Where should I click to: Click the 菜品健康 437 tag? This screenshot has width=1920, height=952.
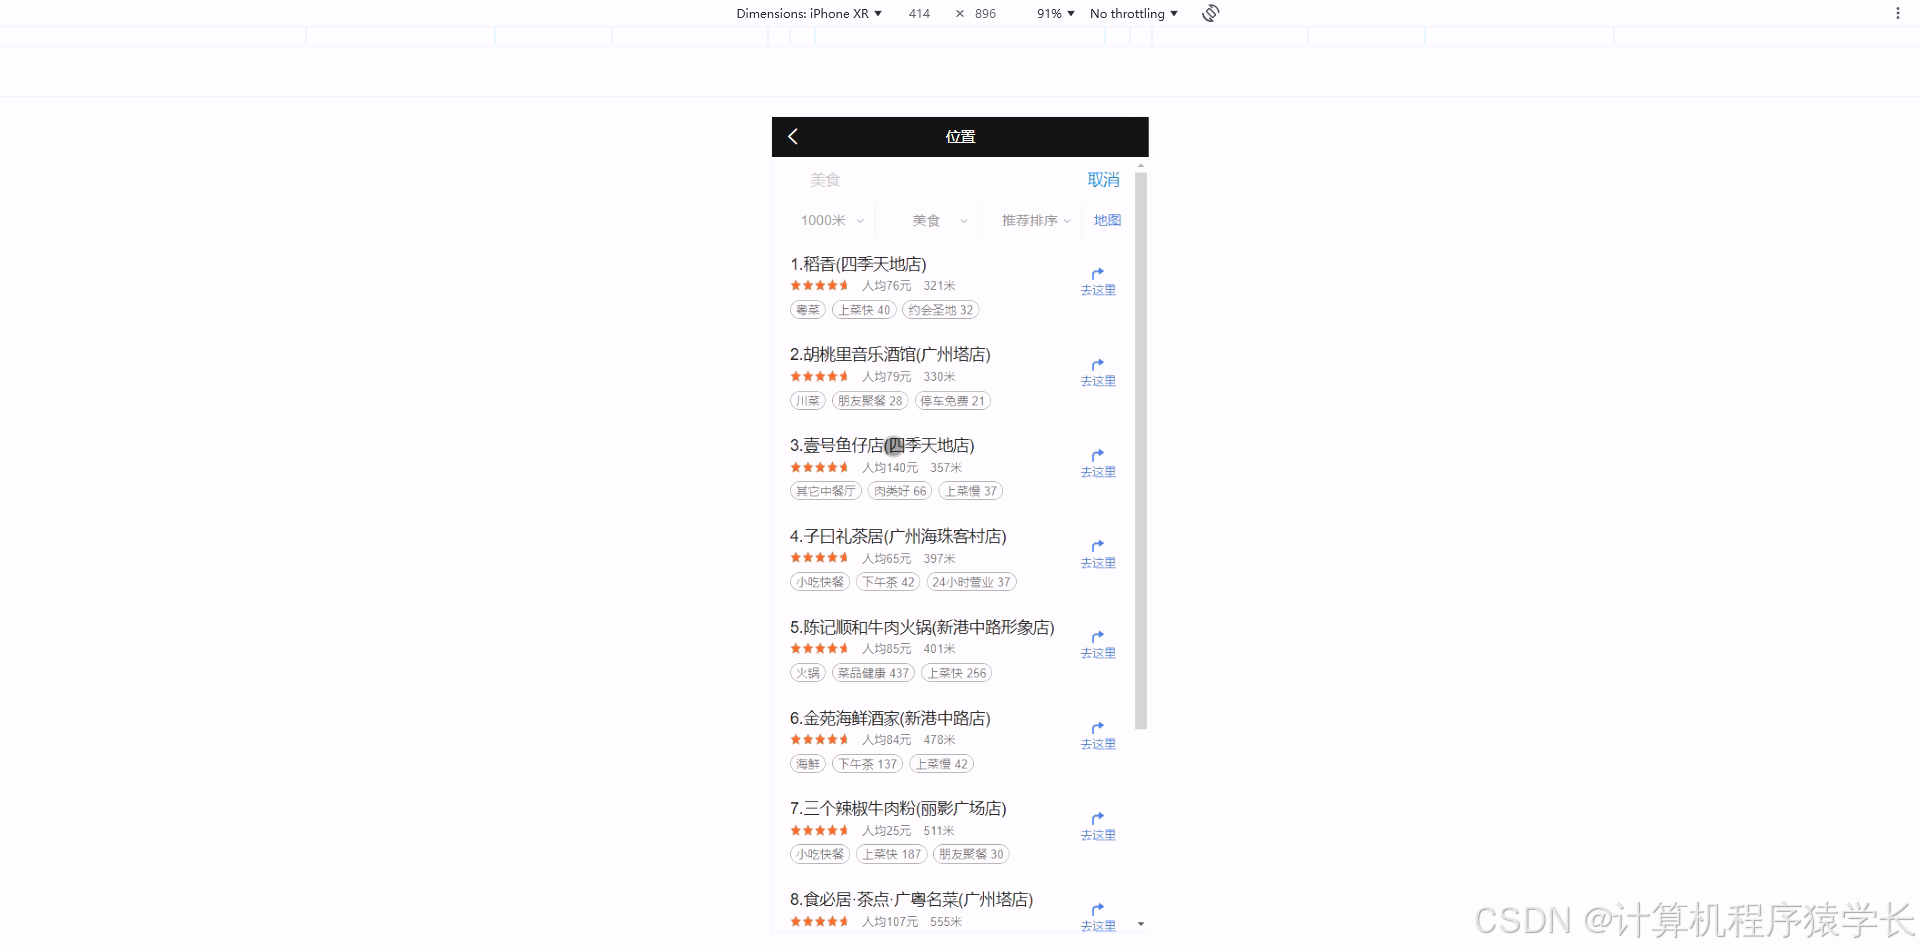point(873,673)
